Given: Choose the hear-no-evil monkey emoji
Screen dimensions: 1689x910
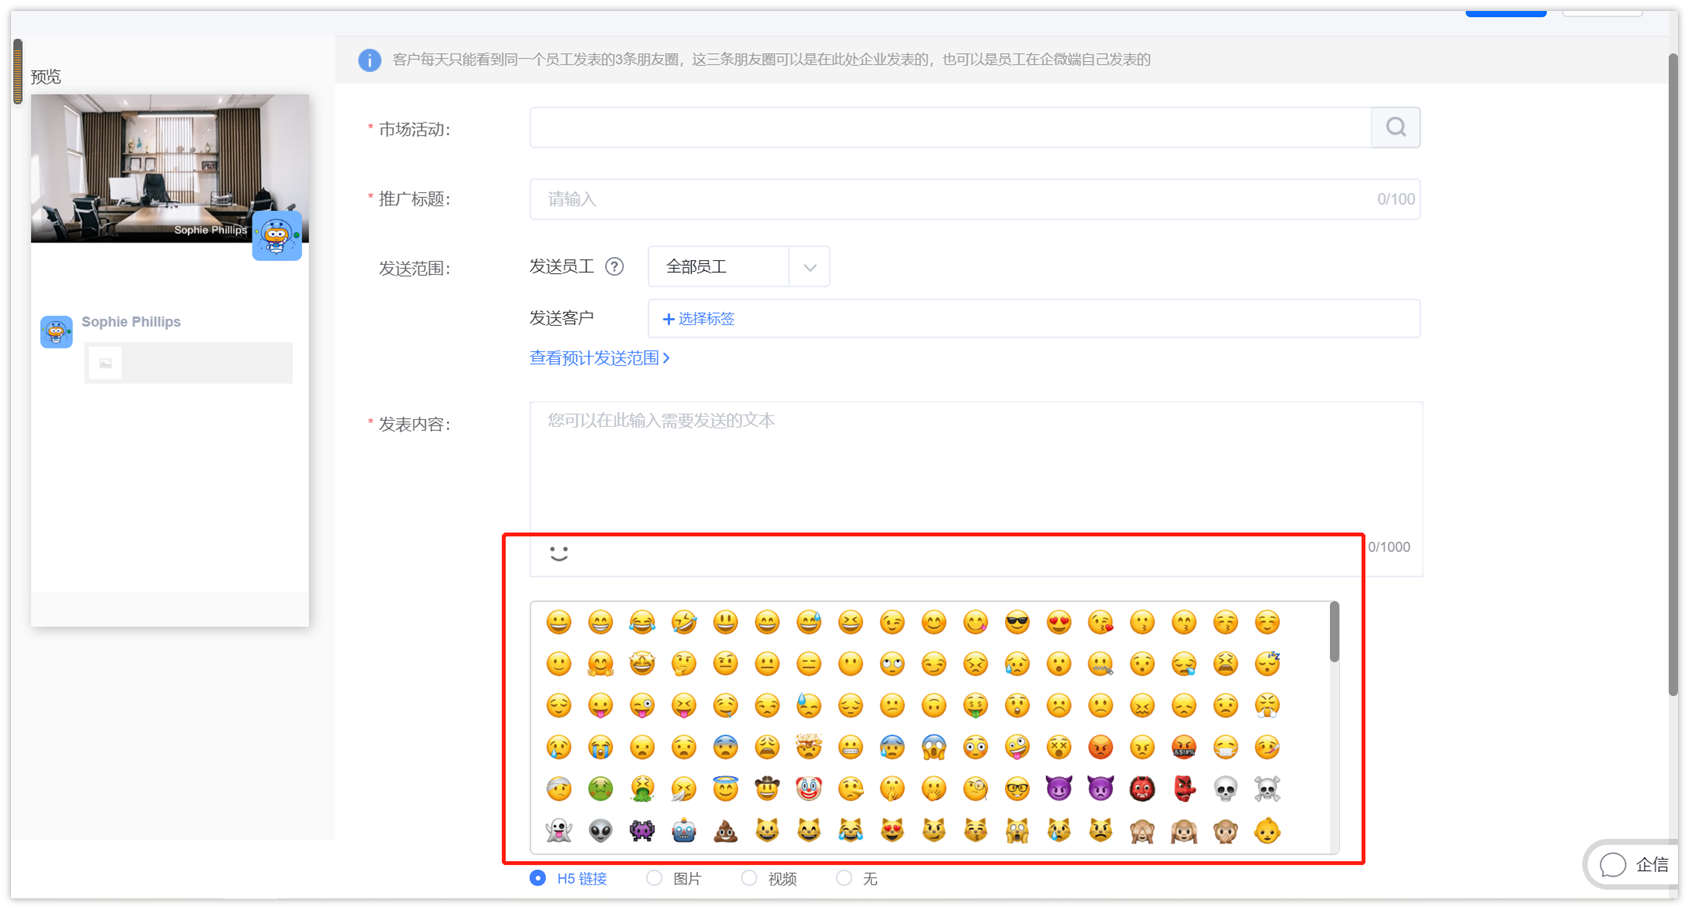Looking at the screenshot, I should tap(1184, 830).
